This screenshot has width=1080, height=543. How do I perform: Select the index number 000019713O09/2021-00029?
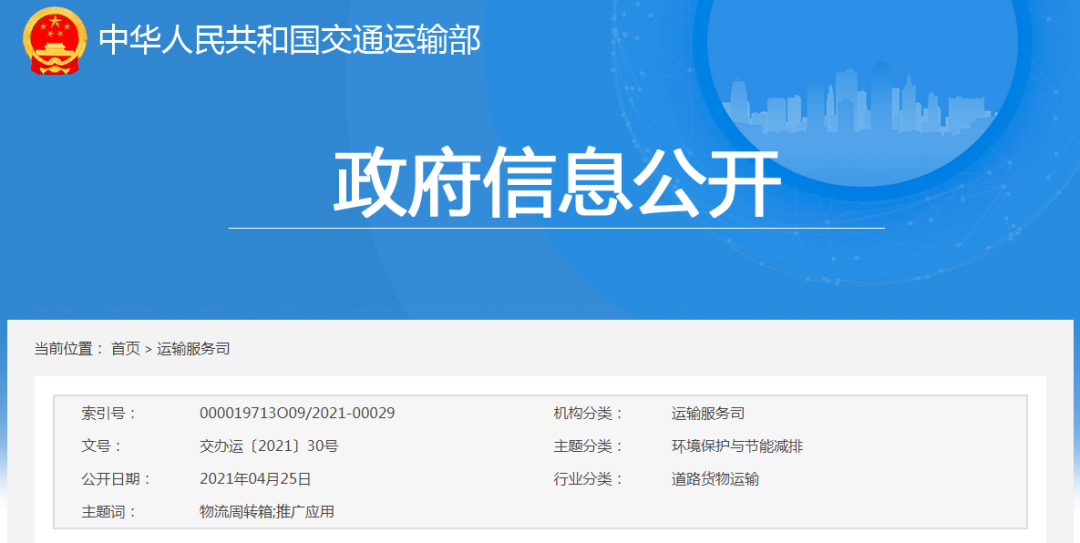[x=297, y=413]
